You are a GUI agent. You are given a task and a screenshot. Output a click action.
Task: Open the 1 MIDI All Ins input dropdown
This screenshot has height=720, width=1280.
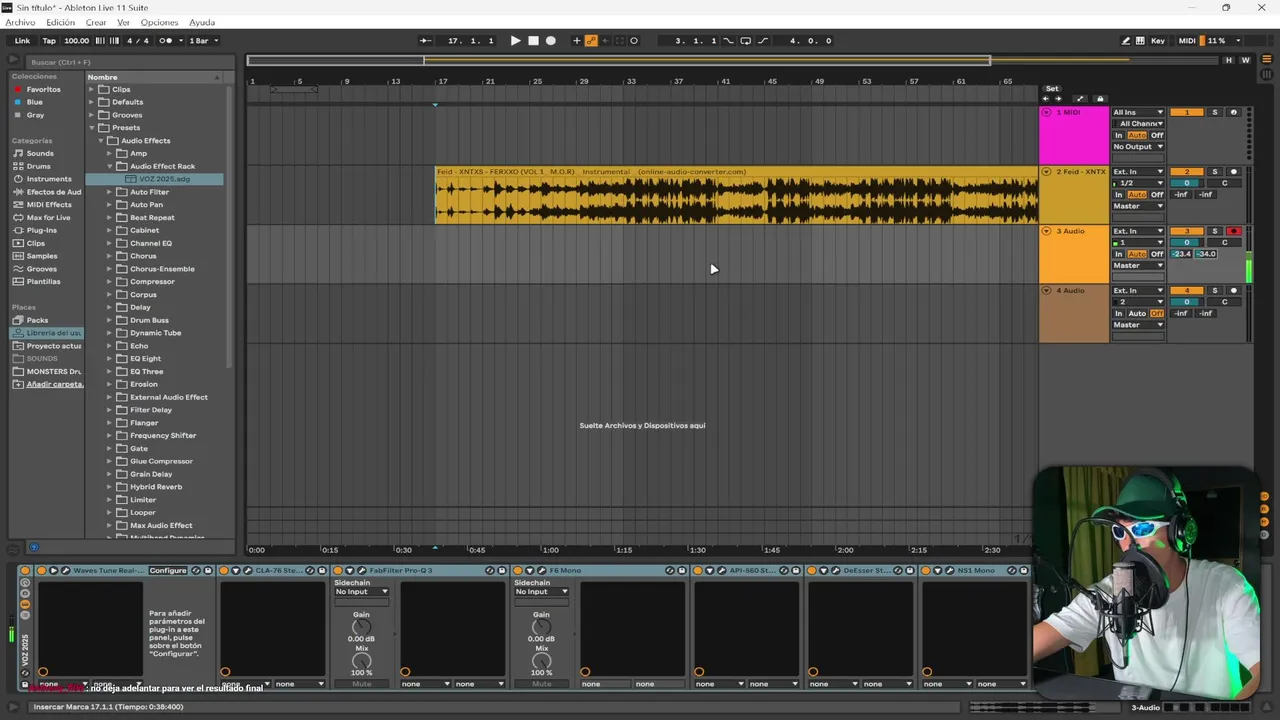(x=1138, y=112)
